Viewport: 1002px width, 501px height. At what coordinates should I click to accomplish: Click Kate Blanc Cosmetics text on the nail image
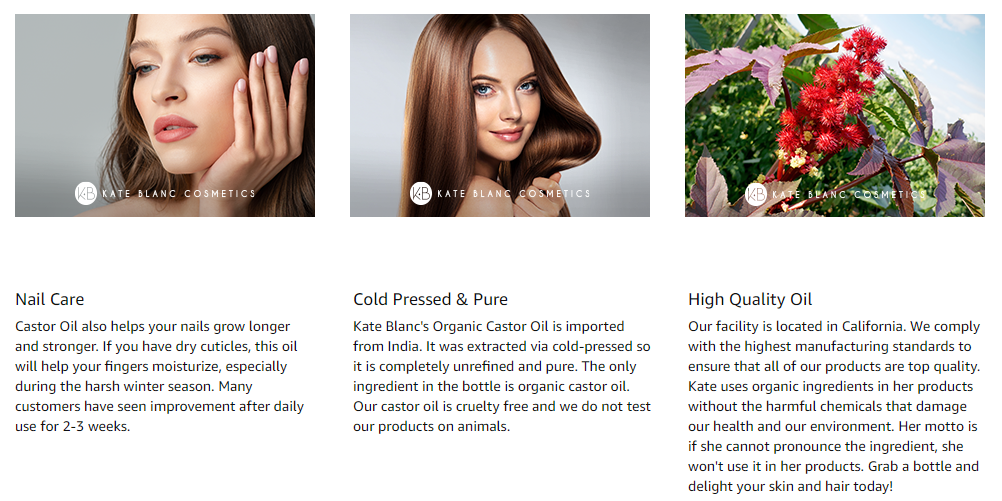[x=178, y=193]
